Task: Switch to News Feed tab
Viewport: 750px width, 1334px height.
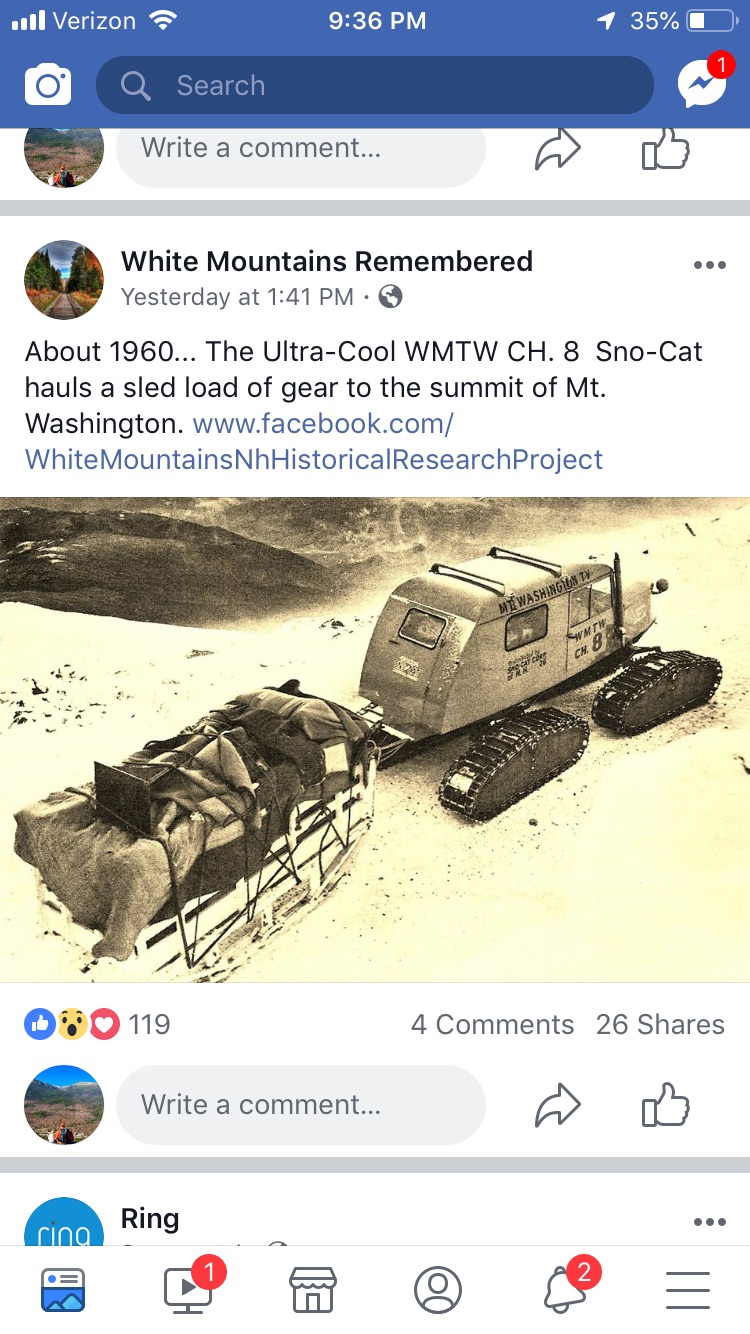Action: coord(63,1290)
